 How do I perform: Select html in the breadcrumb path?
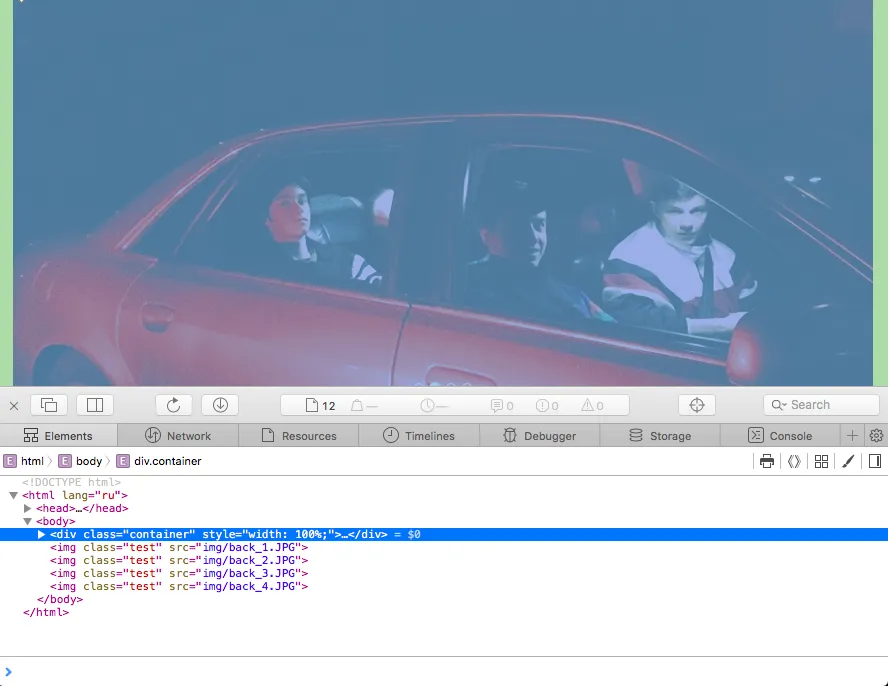point(24,461)
